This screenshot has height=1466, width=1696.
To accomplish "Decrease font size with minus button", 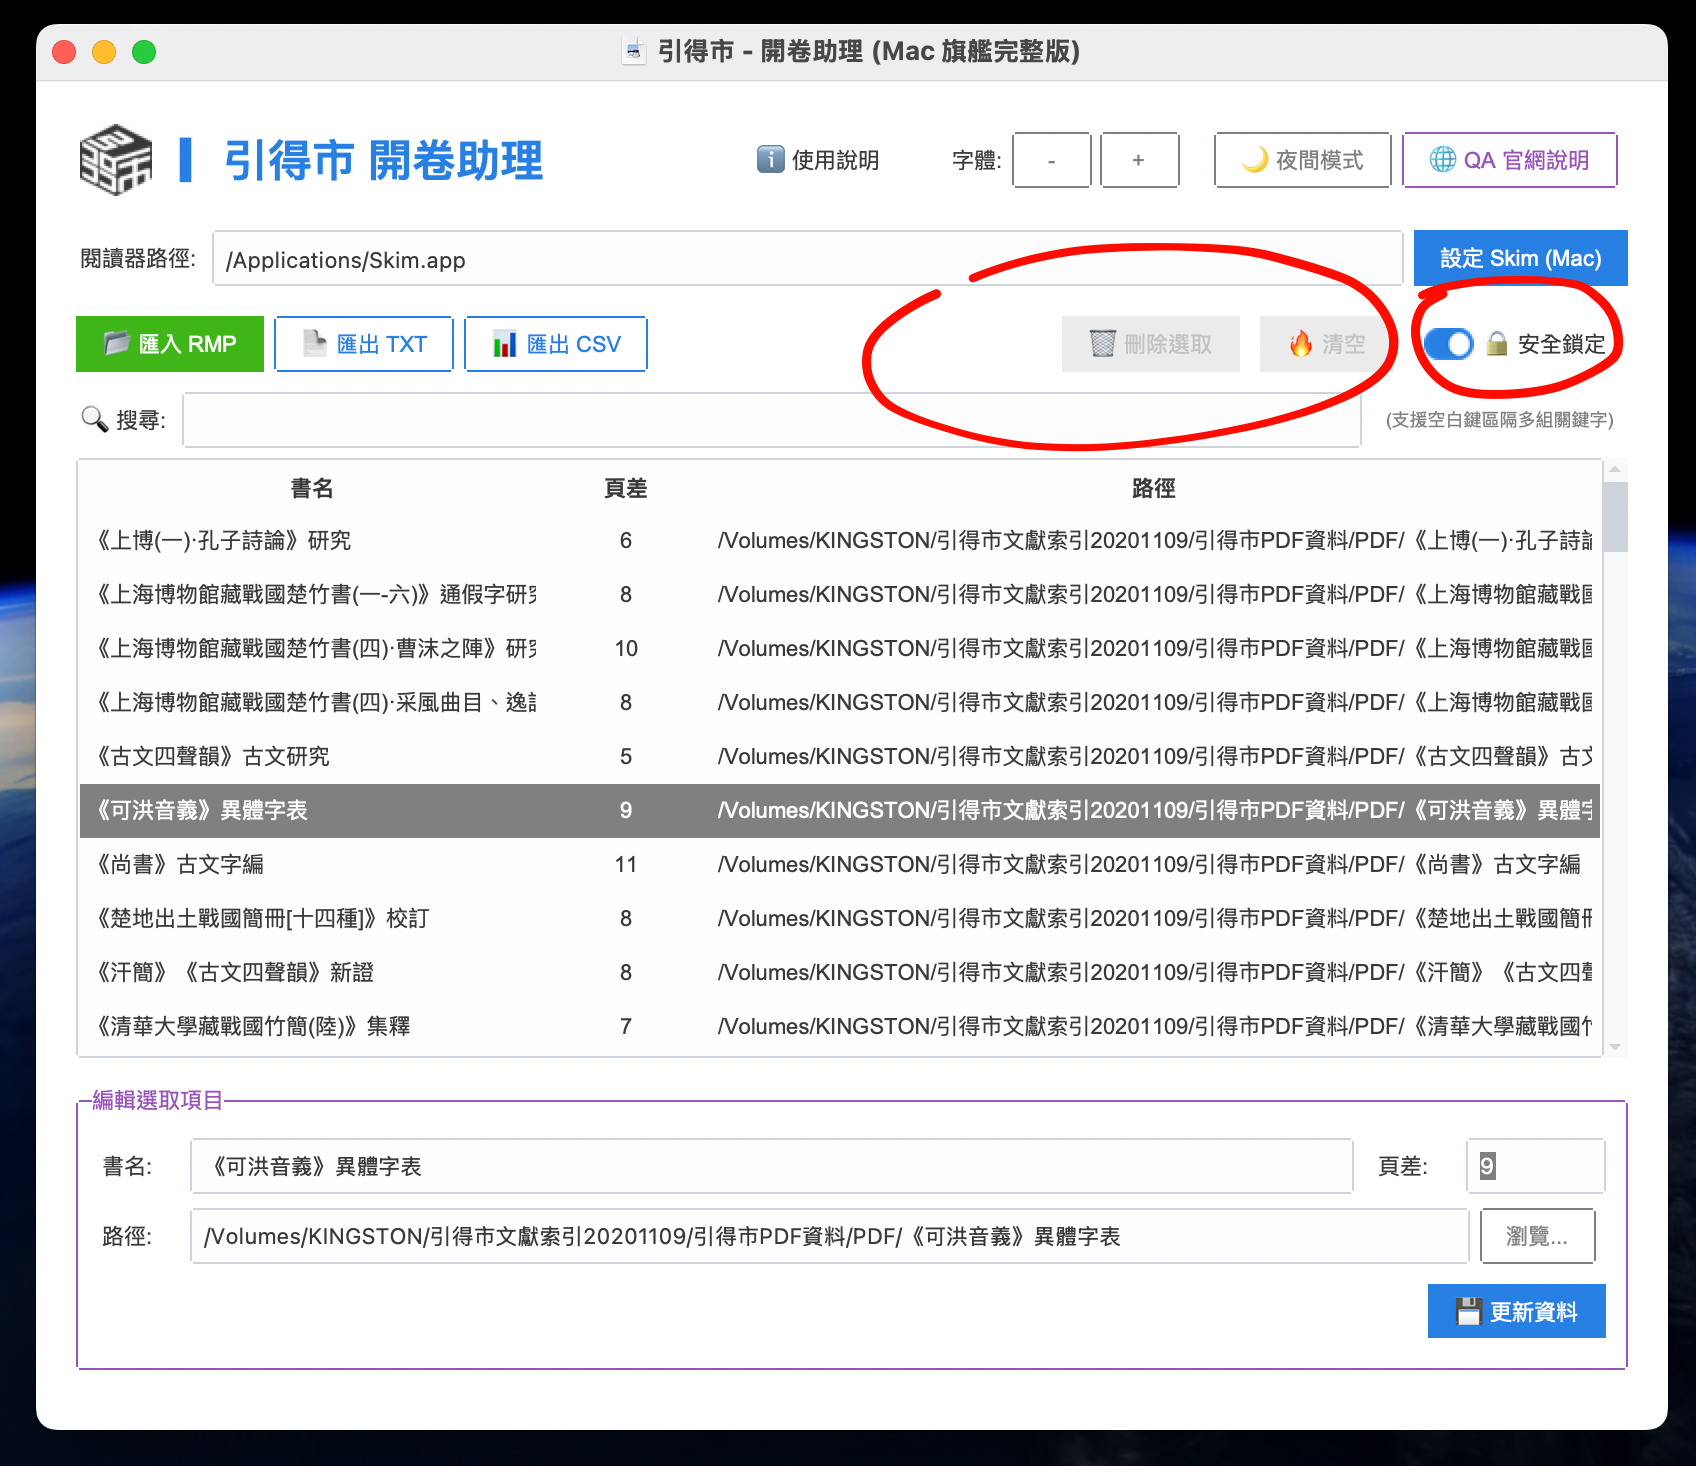I will click(x=1051, y=160).
